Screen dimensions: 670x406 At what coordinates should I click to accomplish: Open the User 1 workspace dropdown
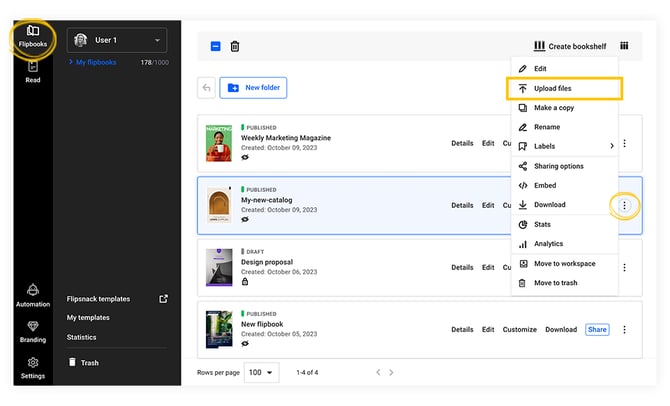(117, 40)
